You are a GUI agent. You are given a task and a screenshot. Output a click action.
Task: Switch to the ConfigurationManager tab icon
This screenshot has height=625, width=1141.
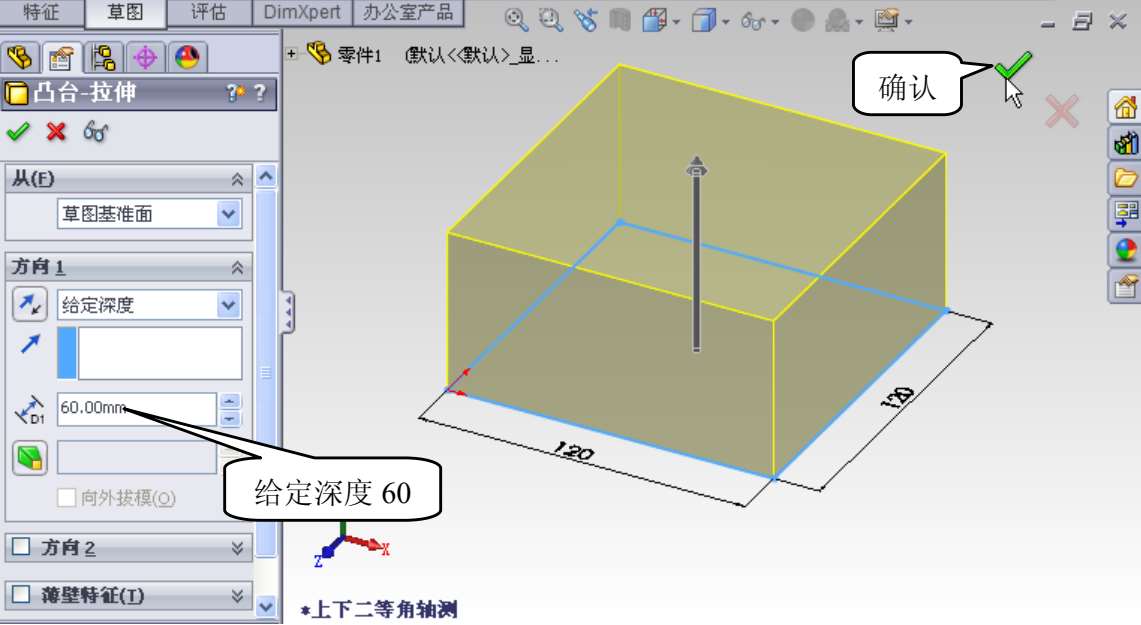coord(103,58)
